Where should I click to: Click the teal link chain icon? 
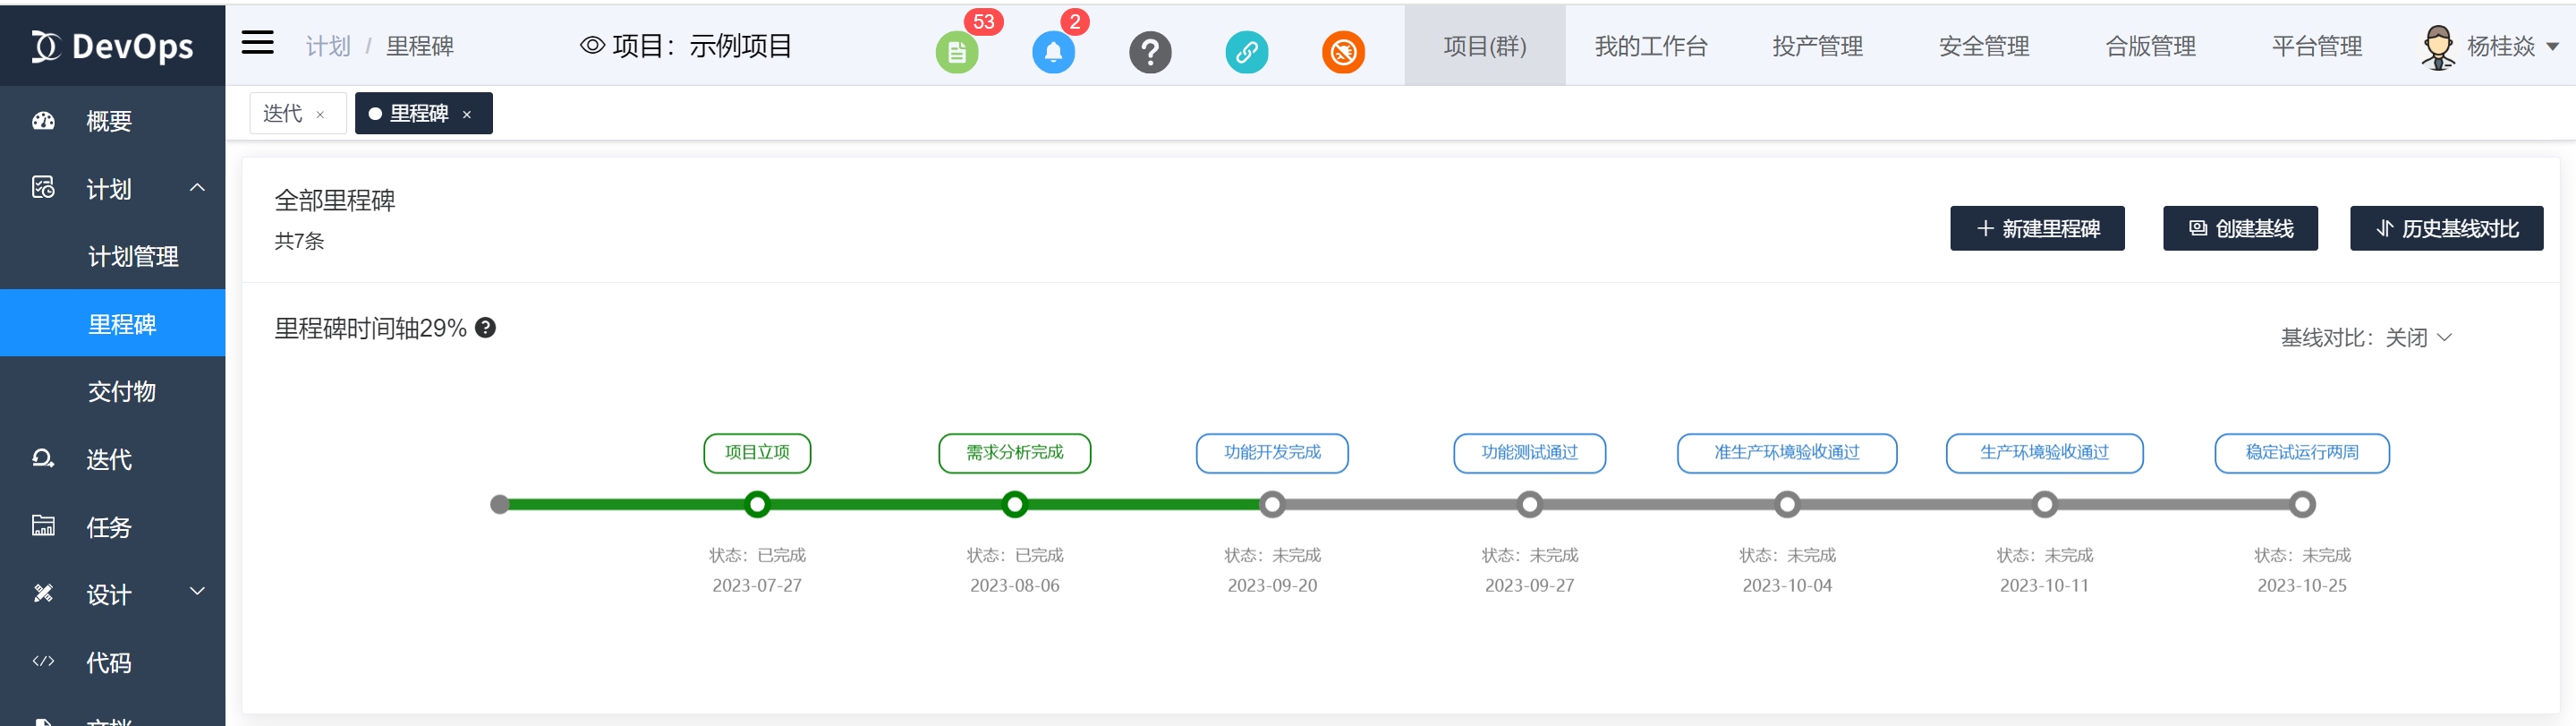click(1246, 52)
